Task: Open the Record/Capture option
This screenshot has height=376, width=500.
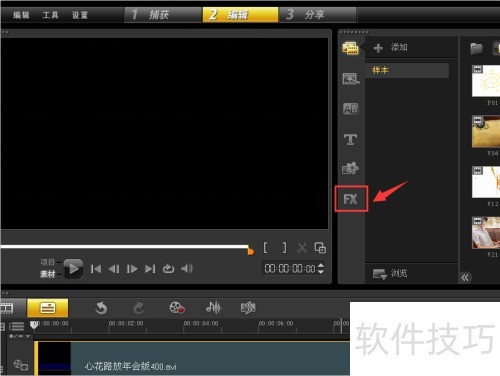Action: (177, 308)
